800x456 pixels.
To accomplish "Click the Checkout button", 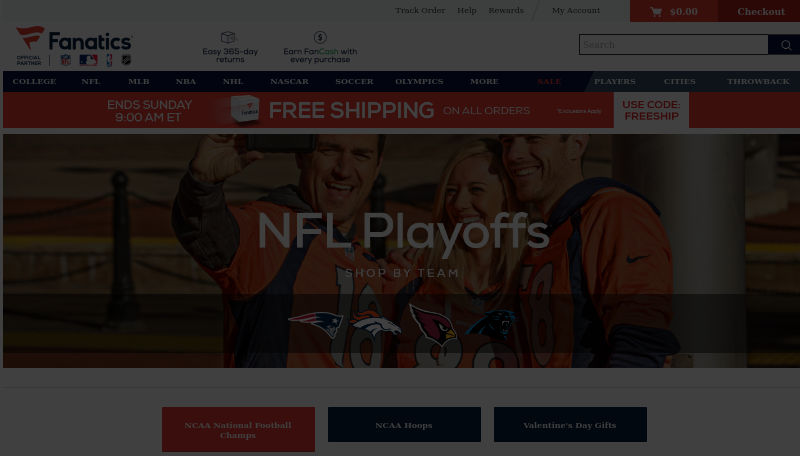I will click(x=760, y=11).
